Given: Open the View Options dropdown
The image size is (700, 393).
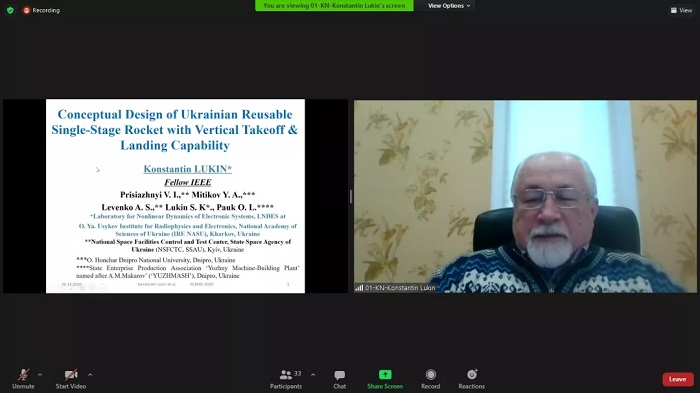Looking at the screenshot, I should [449, 6].
